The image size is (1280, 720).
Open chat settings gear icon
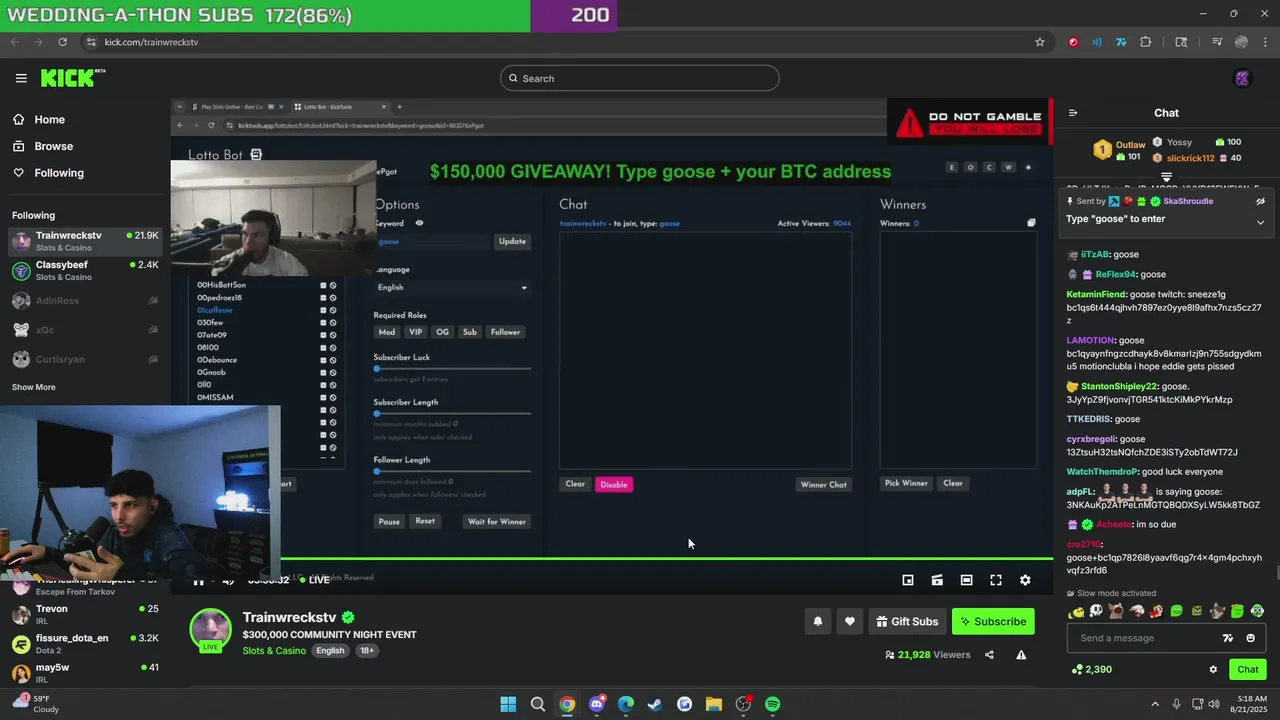click(x=1213, y=669)
